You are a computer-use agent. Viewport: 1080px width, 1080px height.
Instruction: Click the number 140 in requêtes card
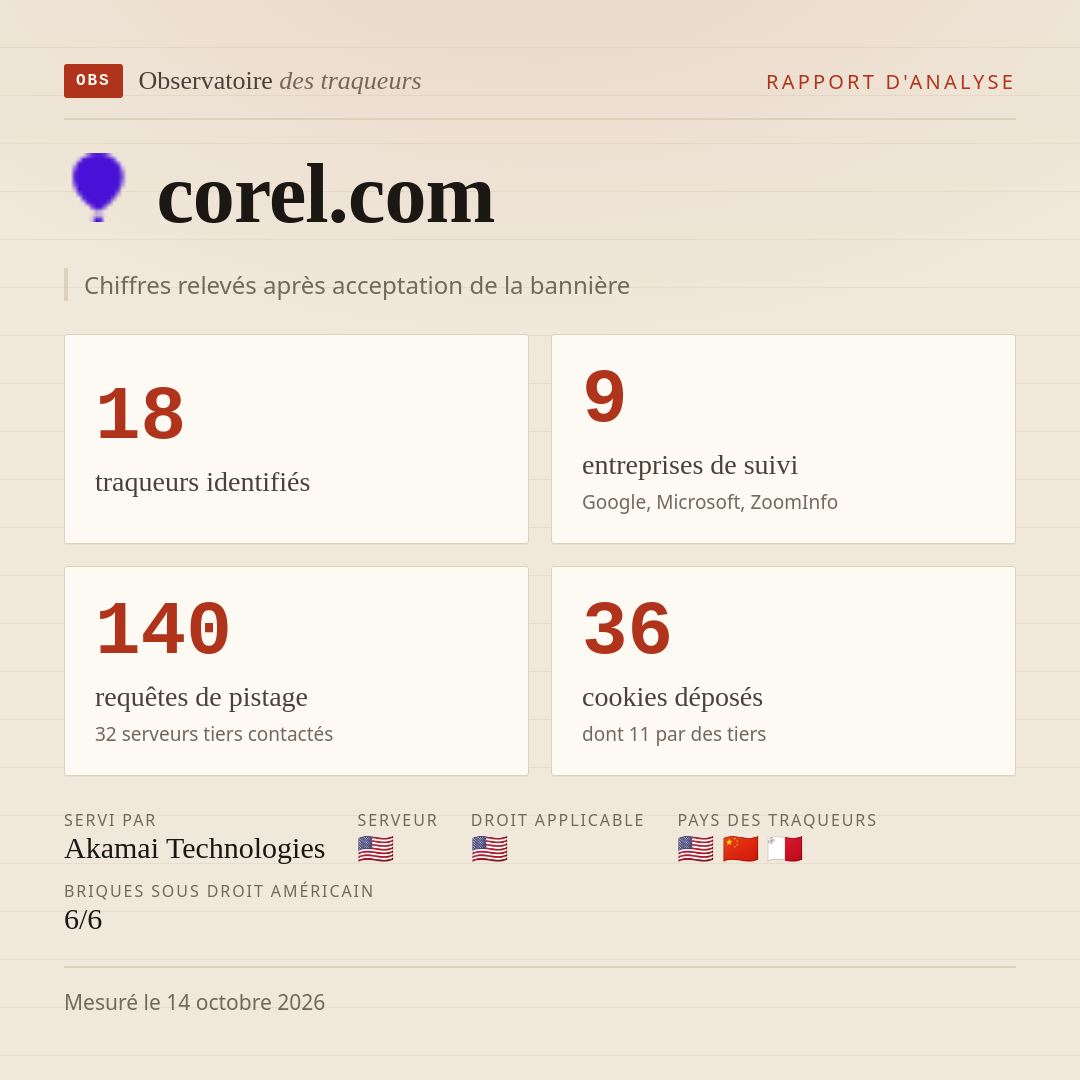point(163,630)
